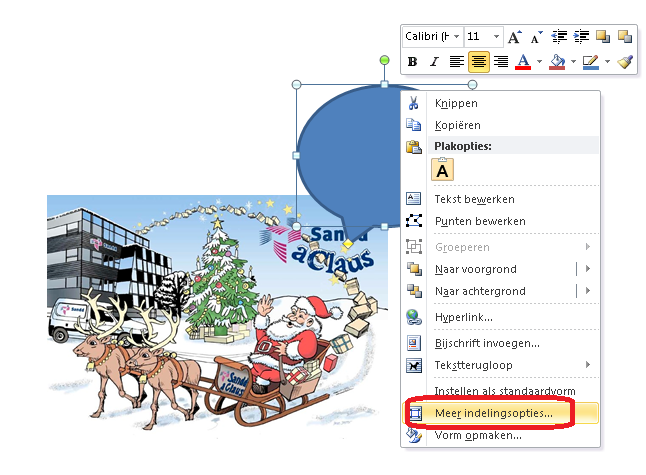Click the Vorm opmaken icon

point(414,435)
